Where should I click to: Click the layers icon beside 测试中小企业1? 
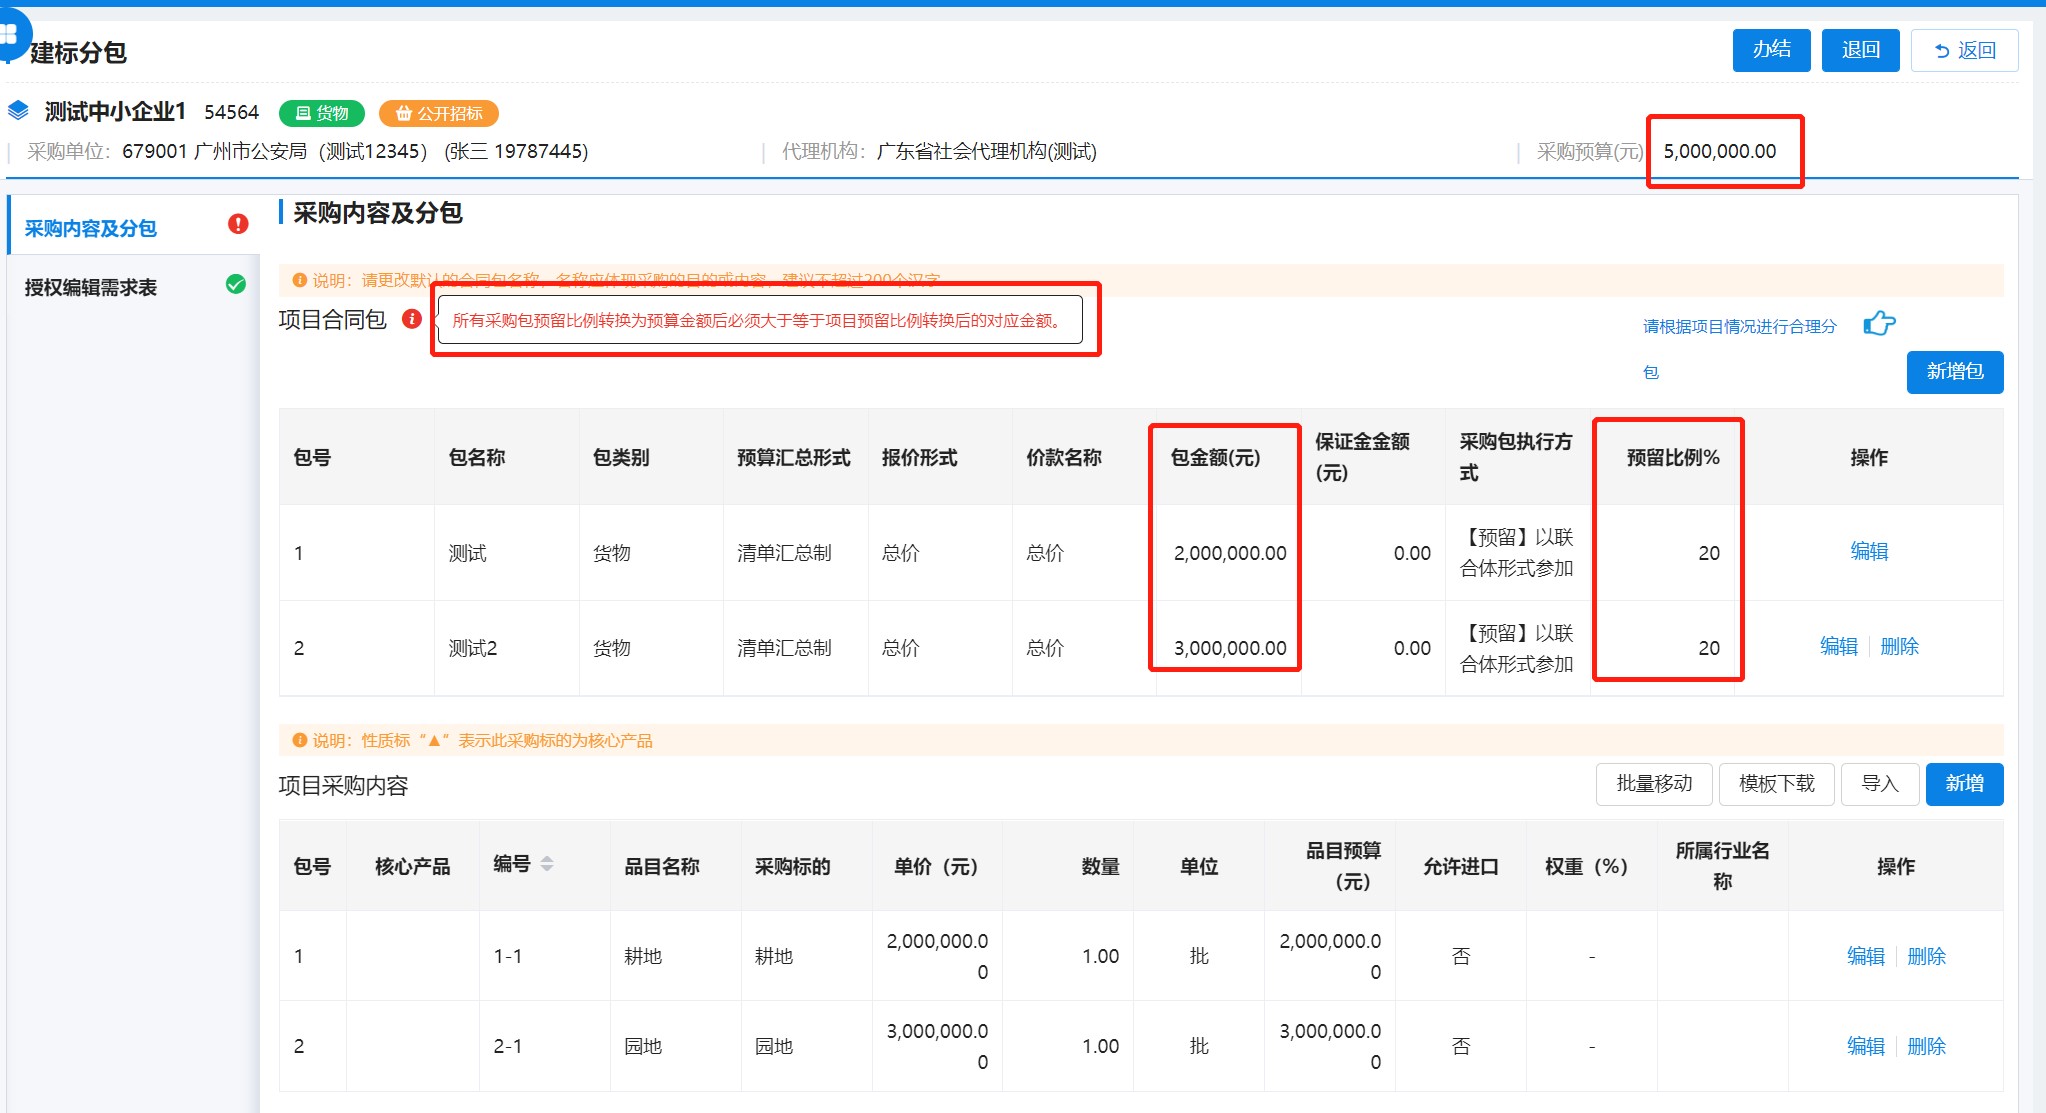pos(18,110)
